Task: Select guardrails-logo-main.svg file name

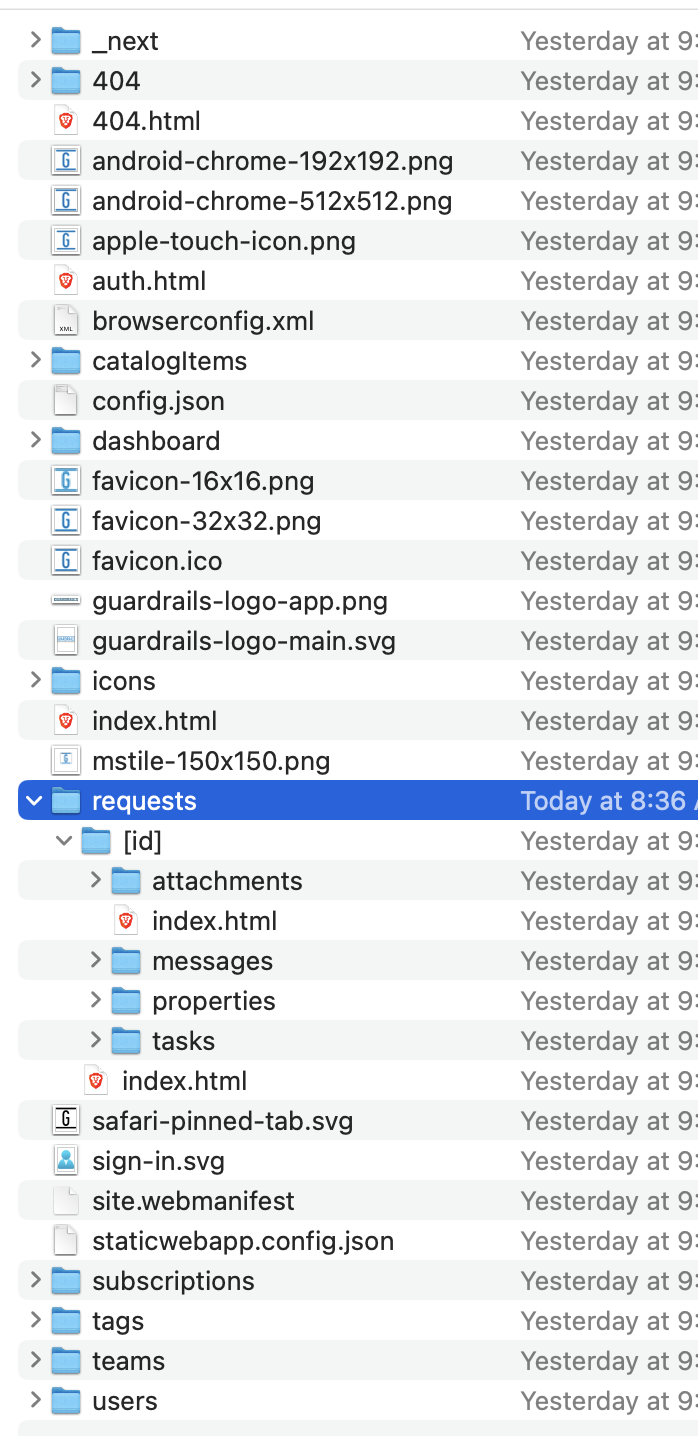Action: click(x=244, y=641)
